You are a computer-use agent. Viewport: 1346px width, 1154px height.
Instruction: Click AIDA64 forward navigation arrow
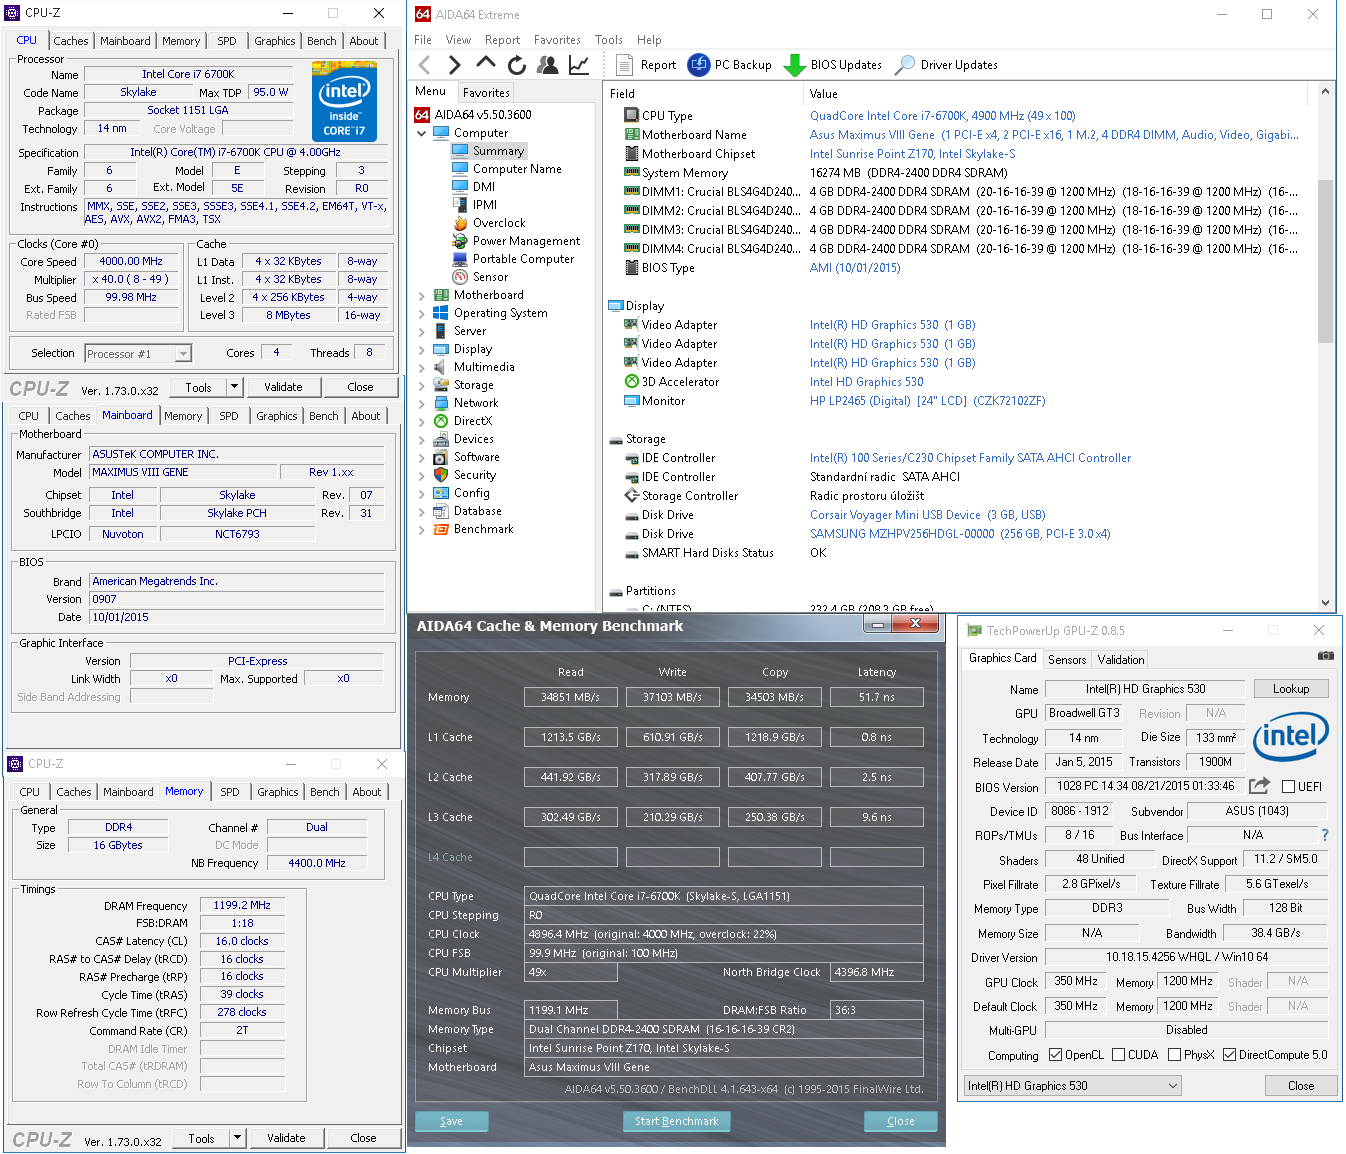pyautogui.click(x=454, y=65)
